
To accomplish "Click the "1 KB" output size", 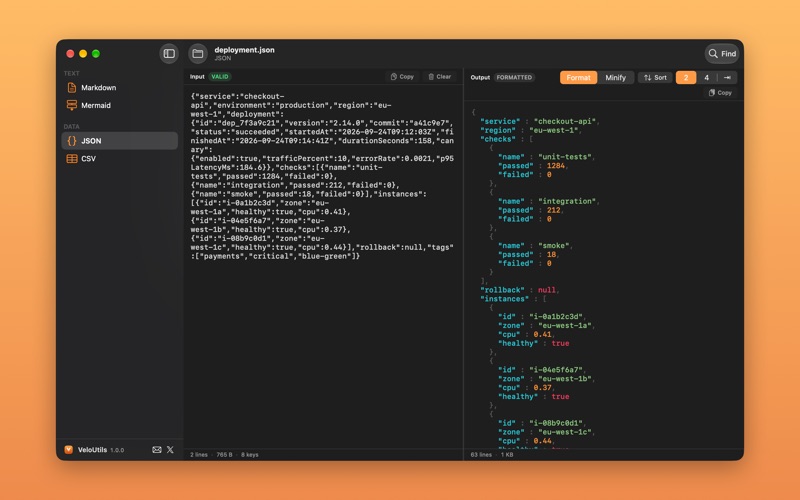I will [x=507, y=455].
